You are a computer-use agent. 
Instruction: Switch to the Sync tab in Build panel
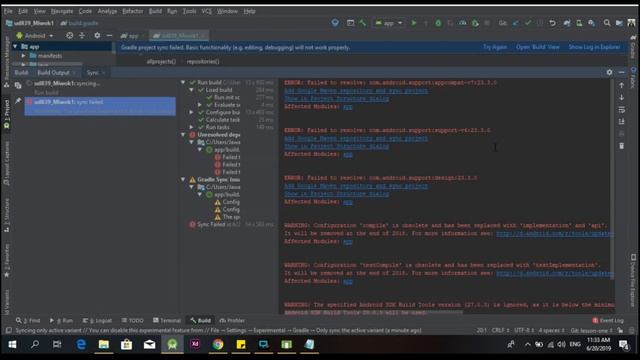tap(93, 73)
